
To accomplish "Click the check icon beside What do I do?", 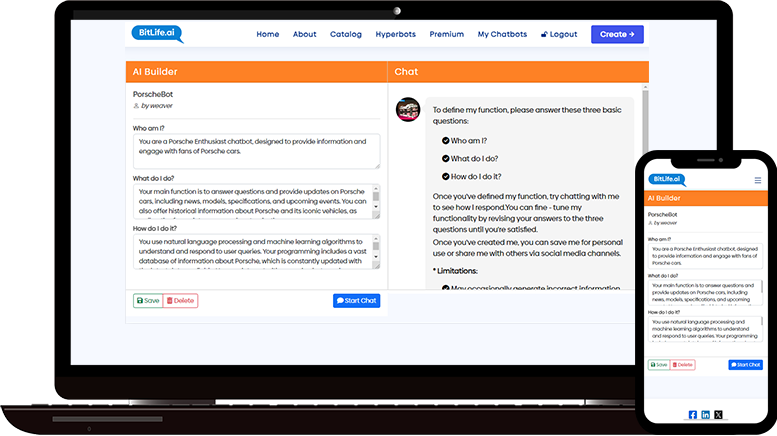I will (x=445, y=159).
